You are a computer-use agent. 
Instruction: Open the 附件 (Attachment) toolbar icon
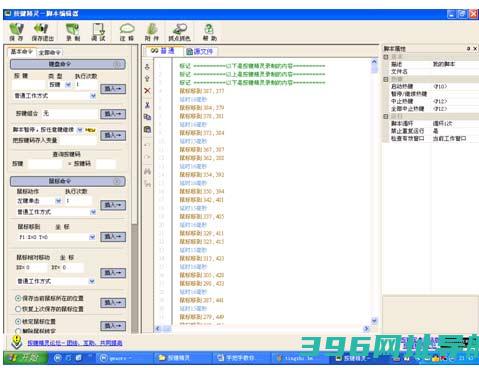152,32
